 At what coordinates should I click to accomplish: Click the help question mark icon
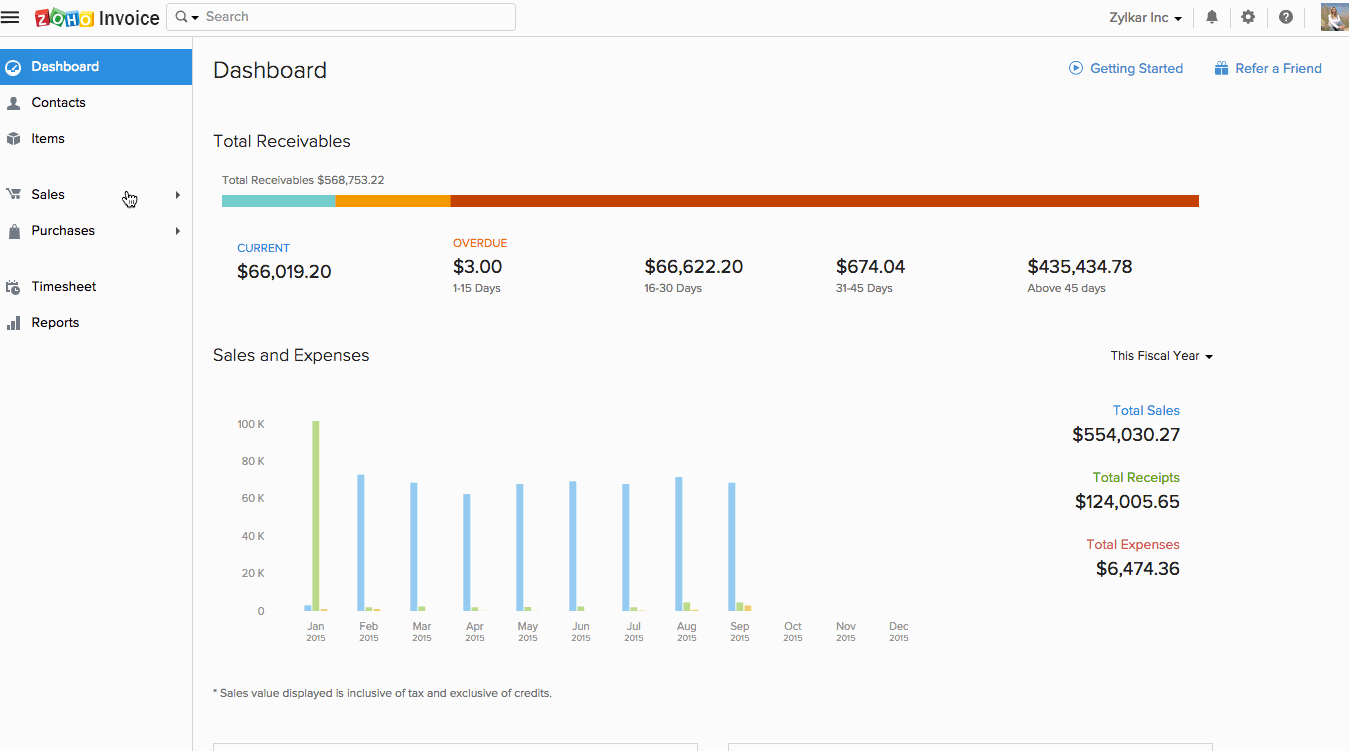pos(1286,17)
